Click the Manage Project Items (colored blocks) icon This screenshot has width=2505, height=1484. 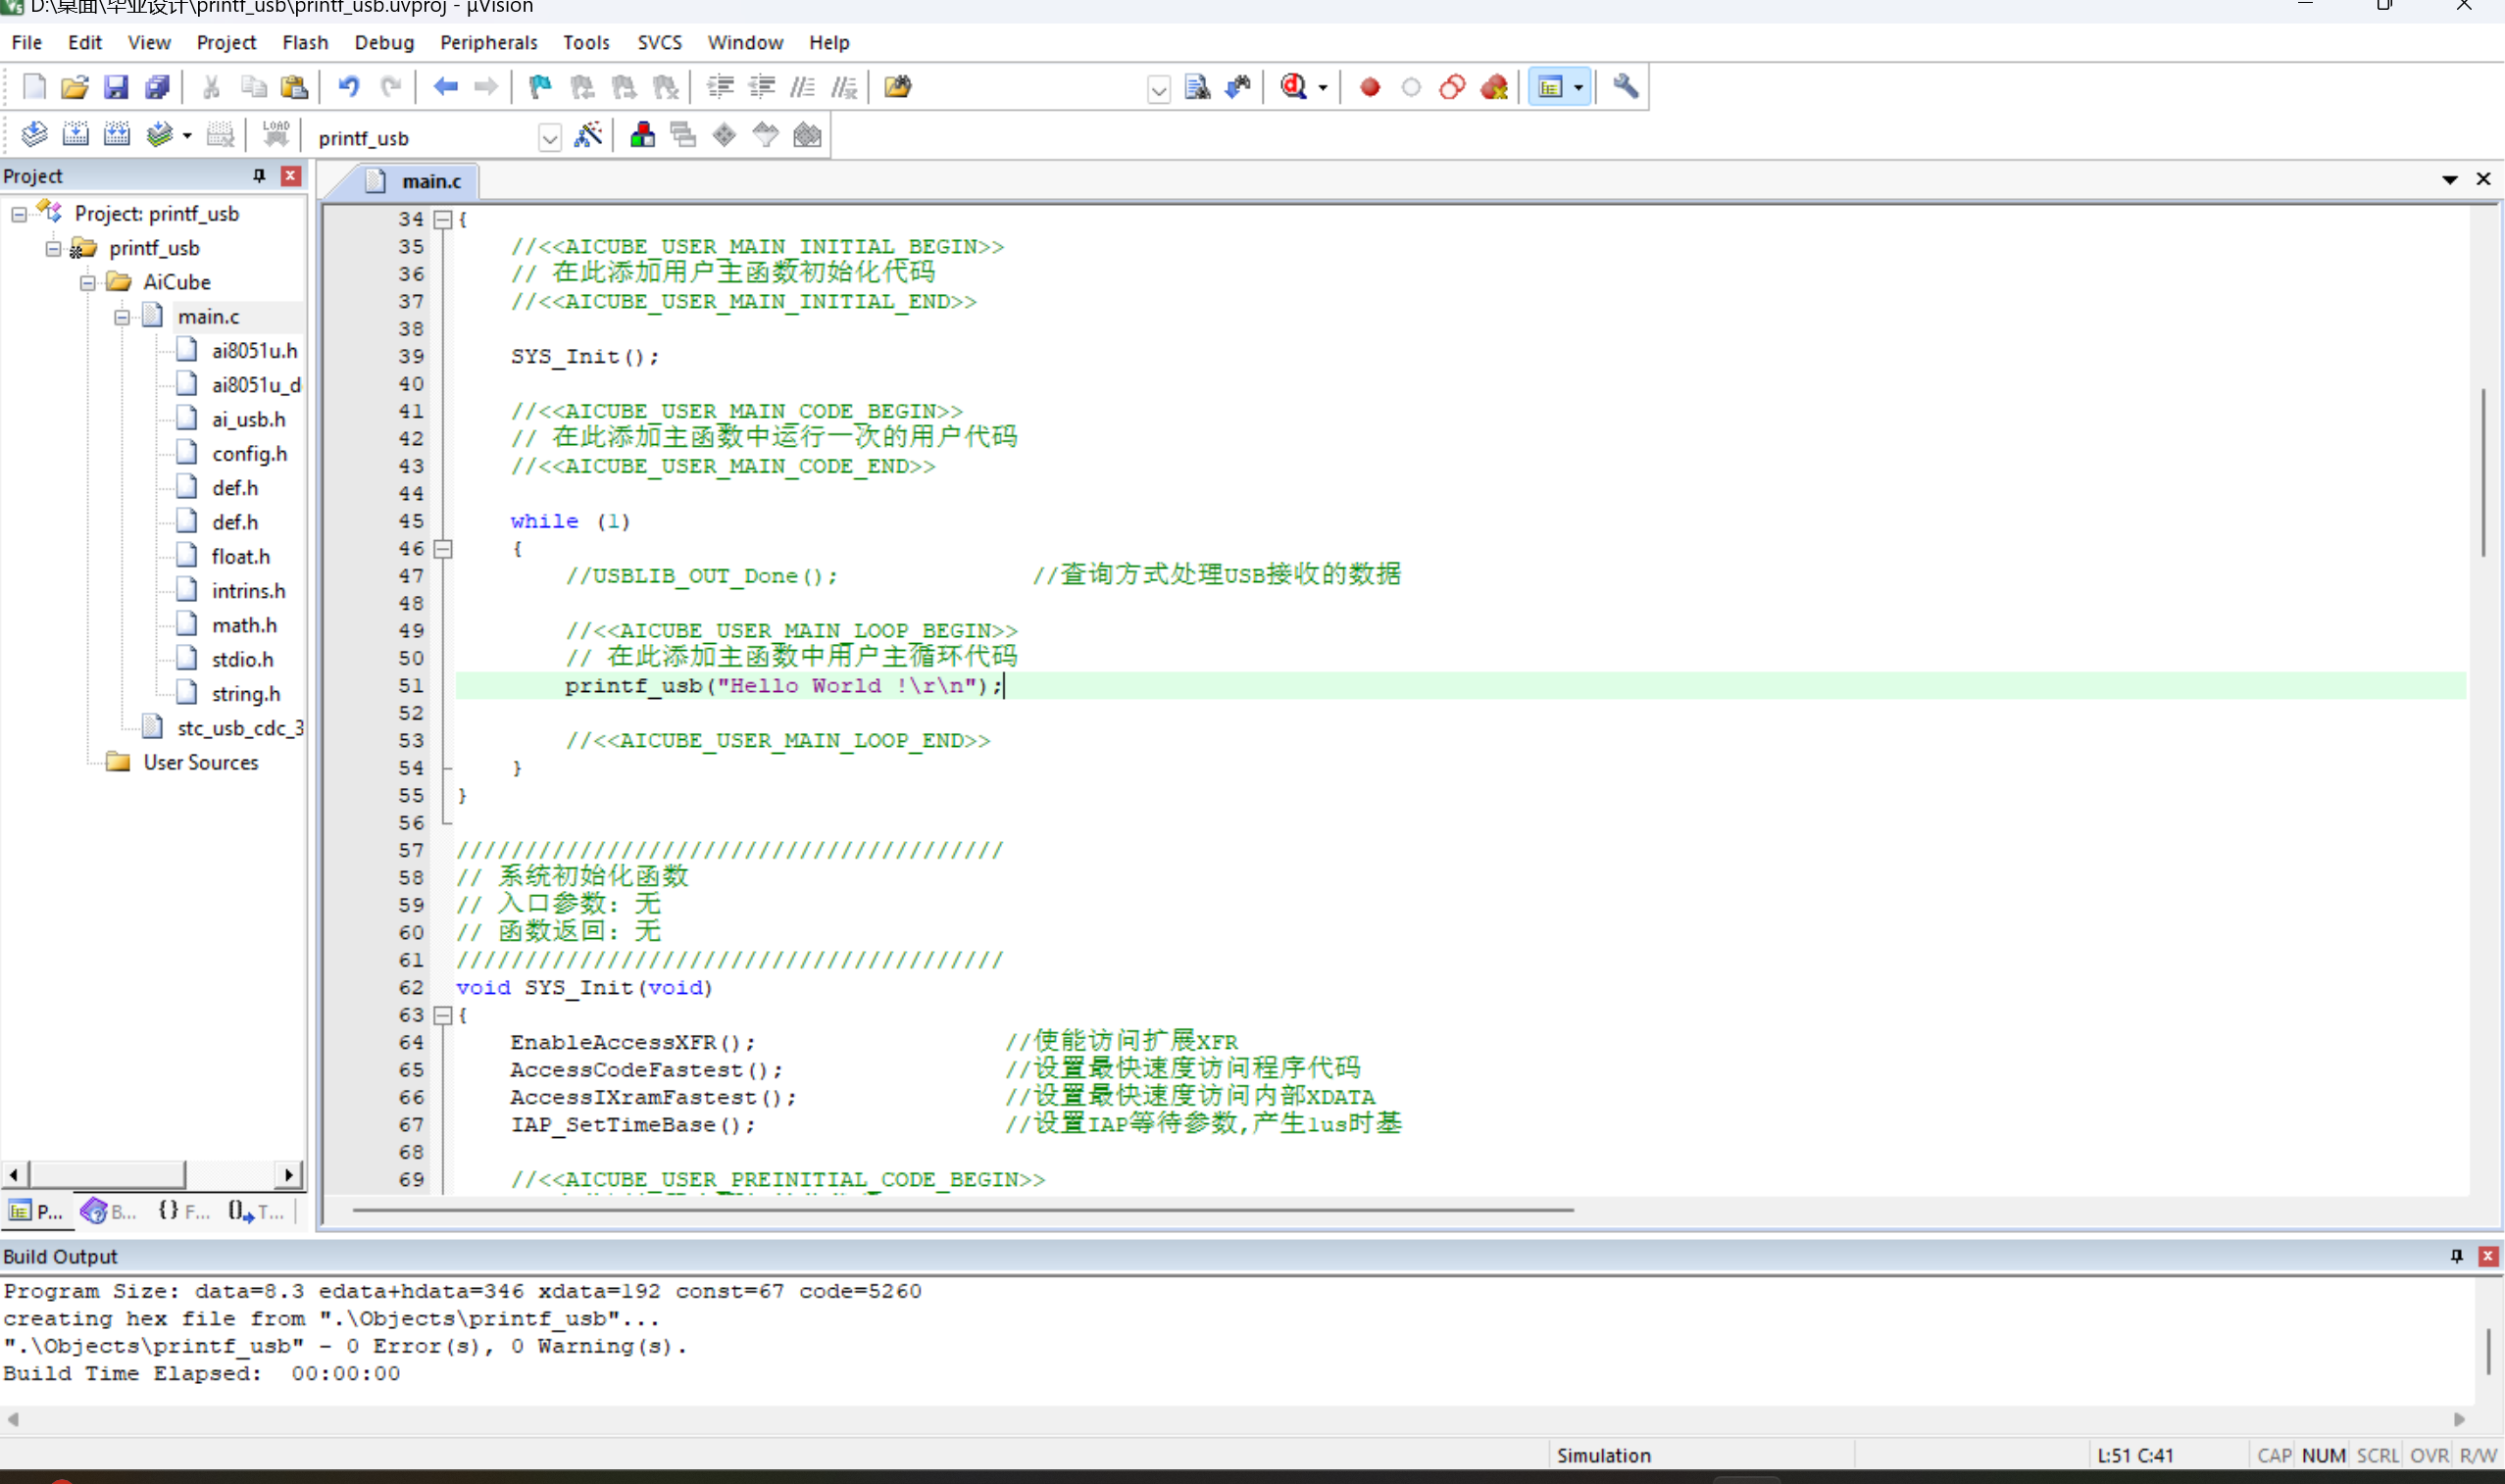point(643,135)
